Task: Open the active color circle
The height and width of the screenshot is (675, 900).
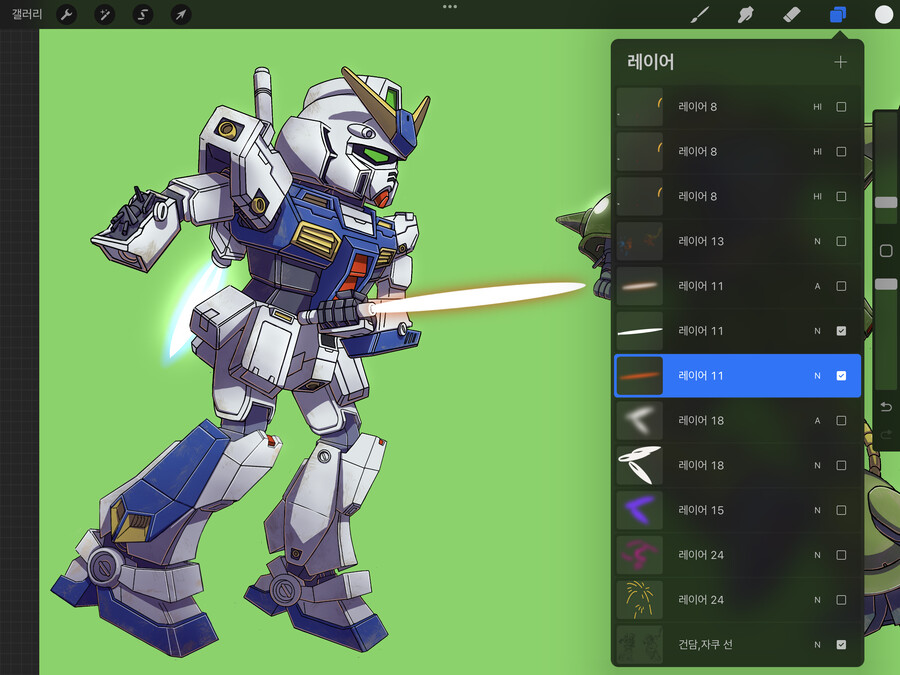Action: [883, 14]
